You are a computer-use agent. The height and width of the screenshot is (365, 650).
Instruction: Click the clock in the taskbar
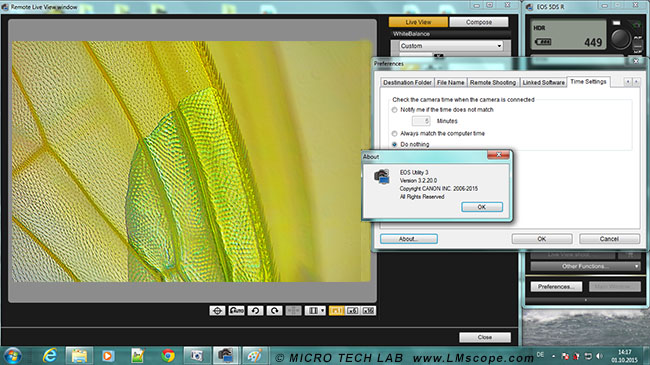point(624,356)
